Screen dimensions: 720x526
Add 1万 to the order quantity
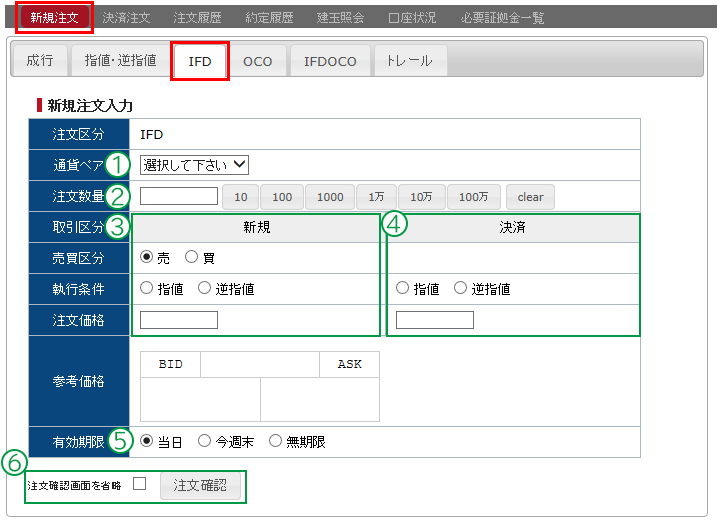point(376,197)
